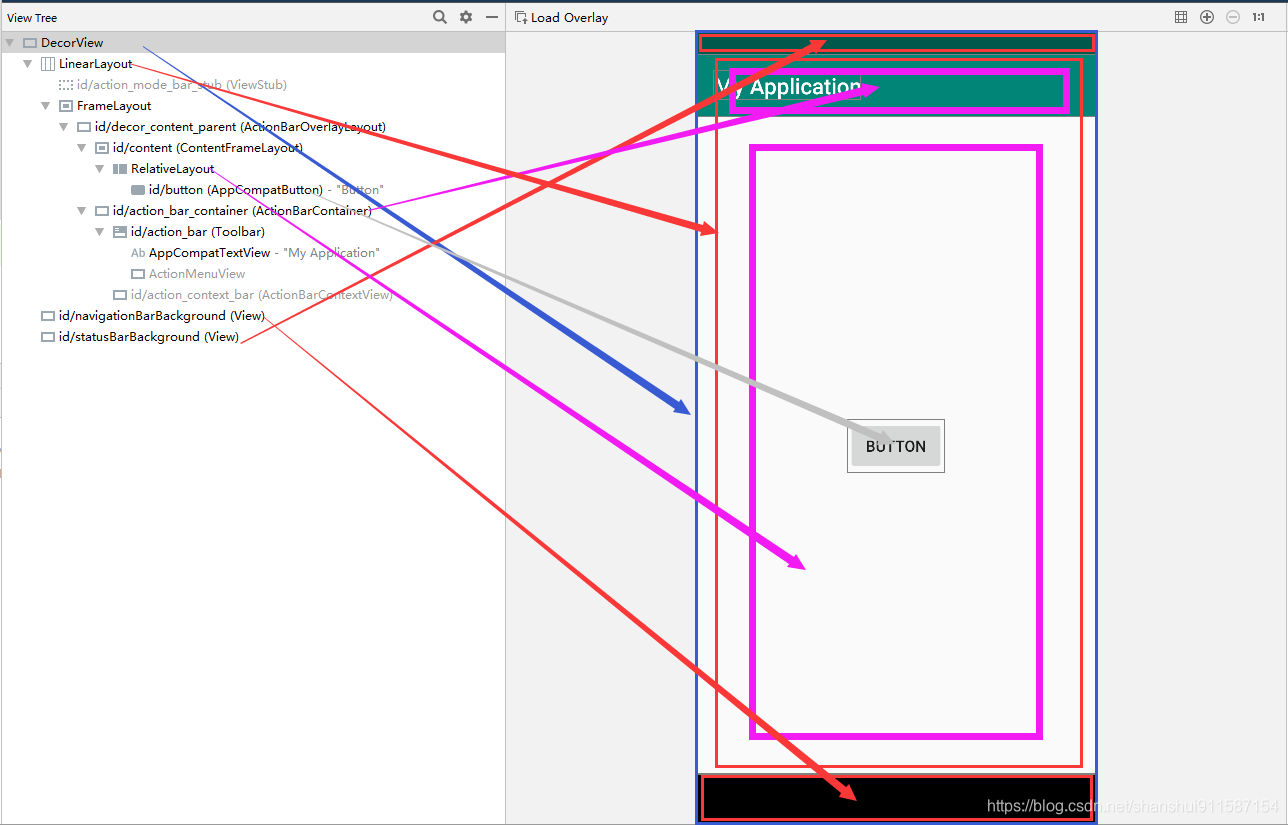Screen dimensions: 1288x825
Task: Toggle the grid display icon
Action: pos(1181,17)
